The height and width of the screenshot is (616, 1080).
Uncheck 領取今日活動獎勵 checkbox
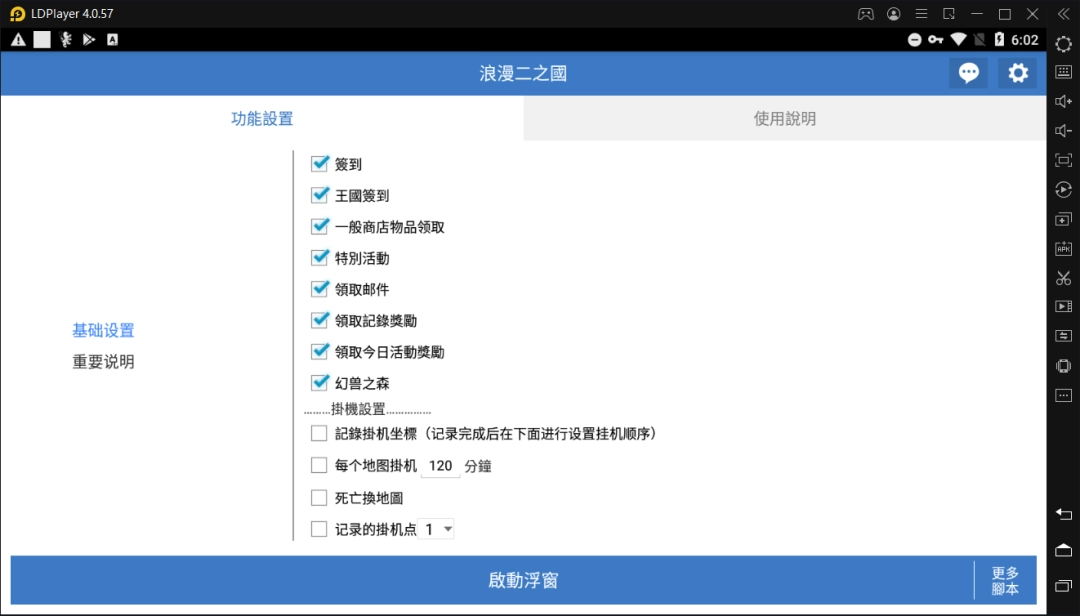click(x=319, y=351)
